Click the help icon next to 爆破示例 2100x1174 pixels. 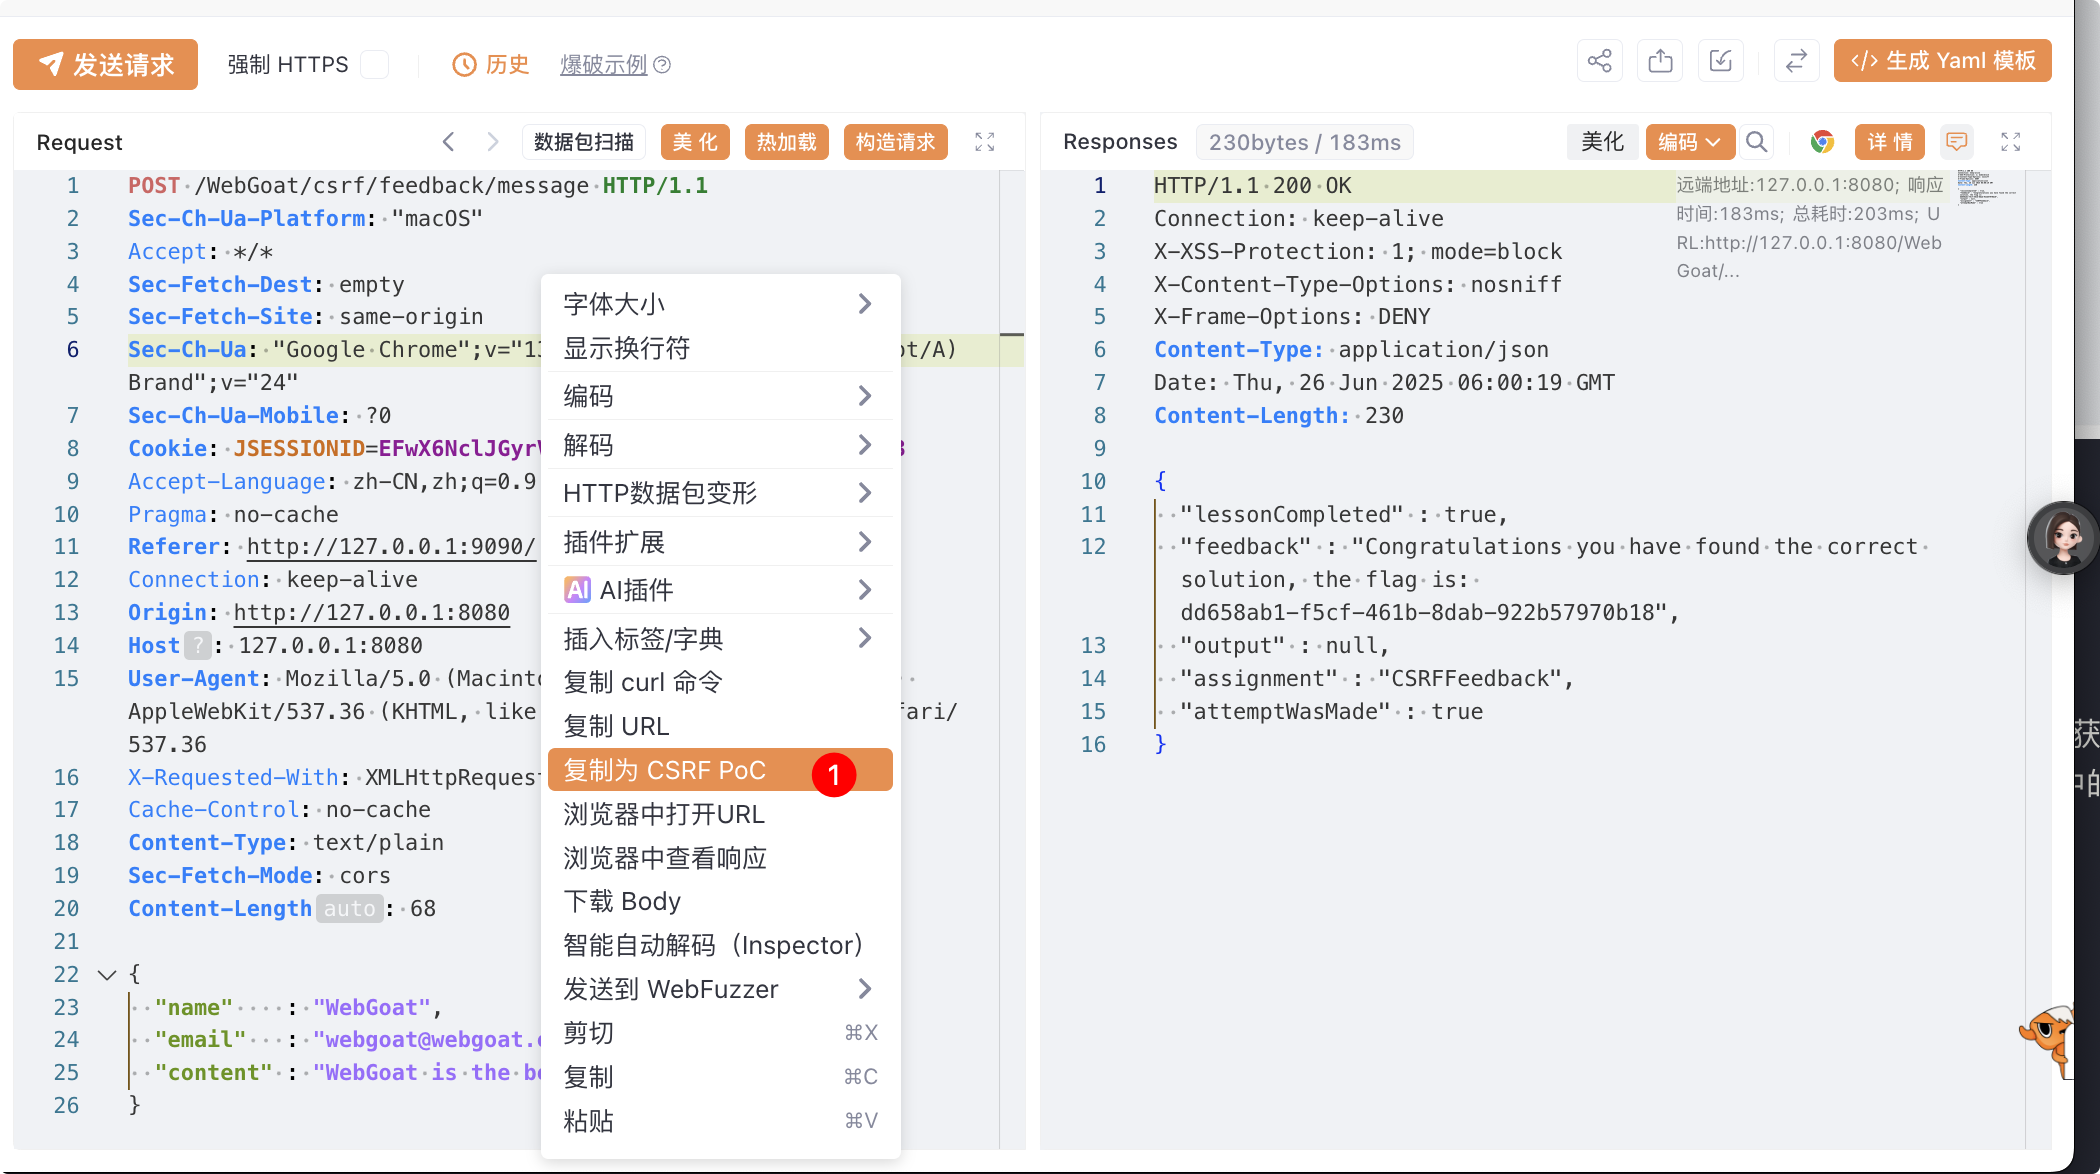662,65
